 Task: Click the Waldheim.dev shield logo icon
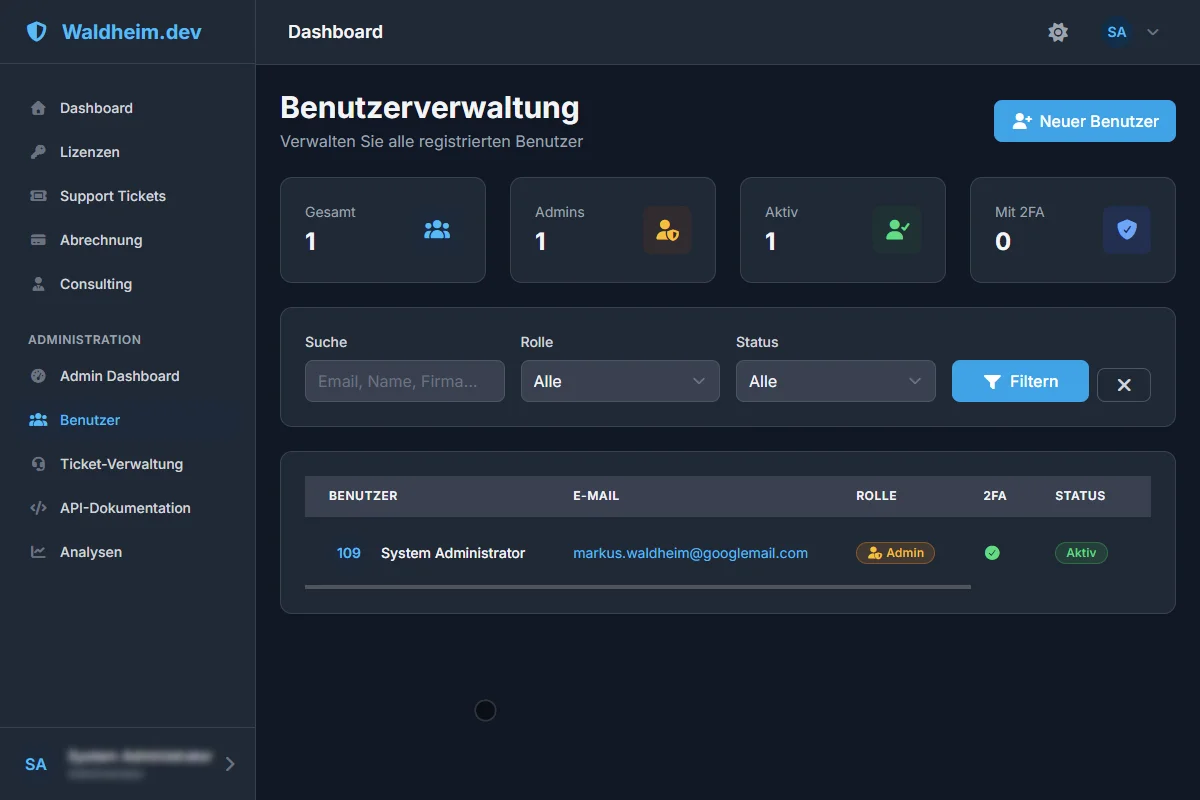point(37,32)
